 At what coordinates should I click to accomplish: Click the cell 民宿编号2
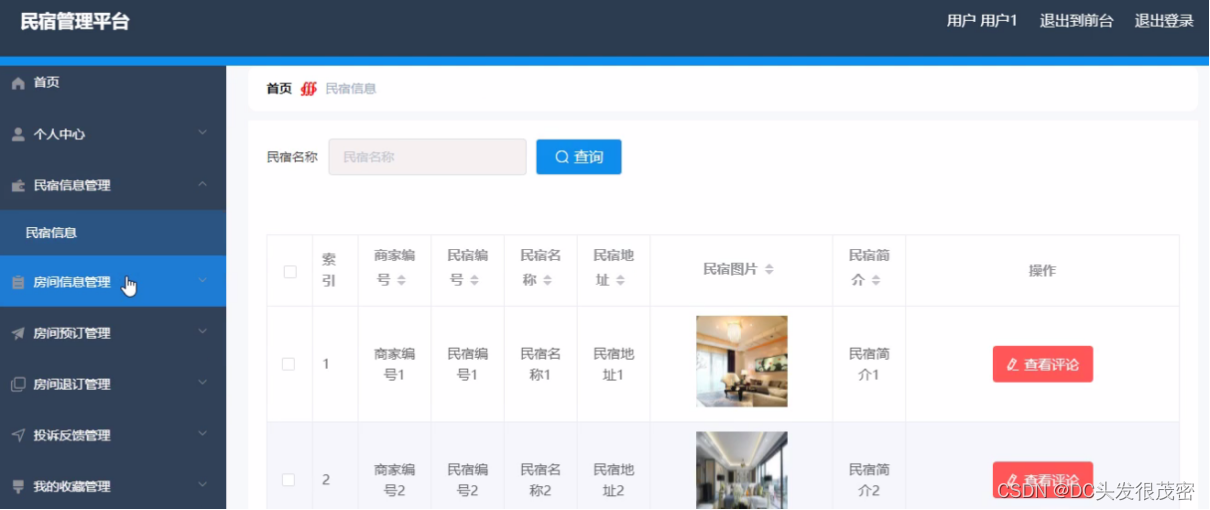coord(467,480)
